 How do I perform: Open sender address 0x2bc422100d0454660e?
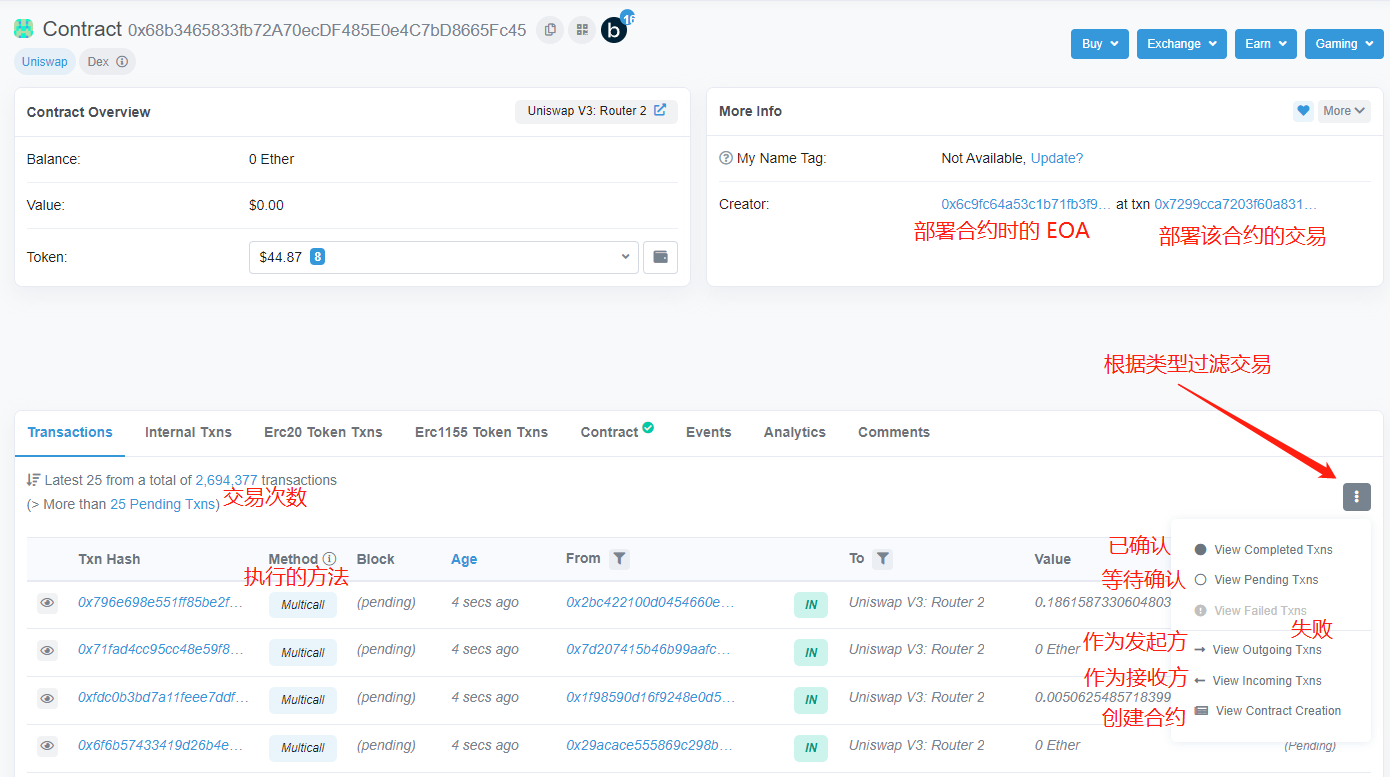click(650, 603)
